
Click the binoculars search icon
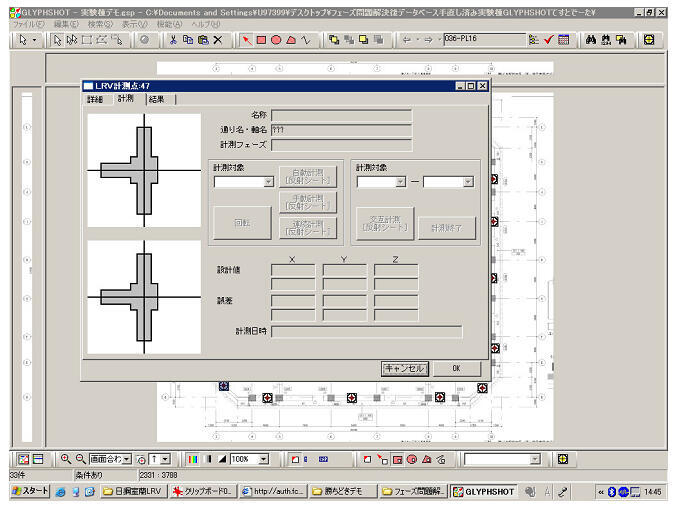click(590, 40)
